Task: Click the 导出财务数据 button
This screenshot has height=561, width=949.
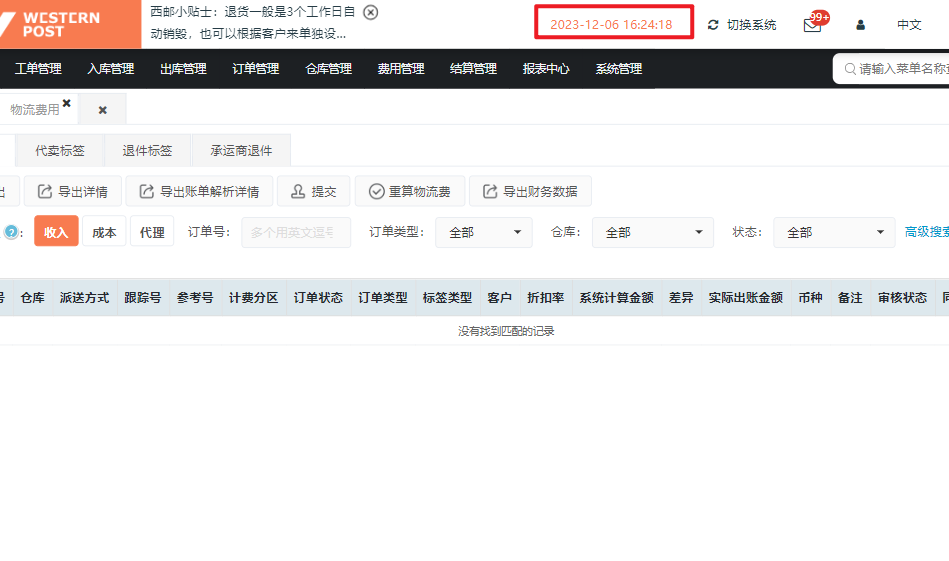Action: point(530,192)
